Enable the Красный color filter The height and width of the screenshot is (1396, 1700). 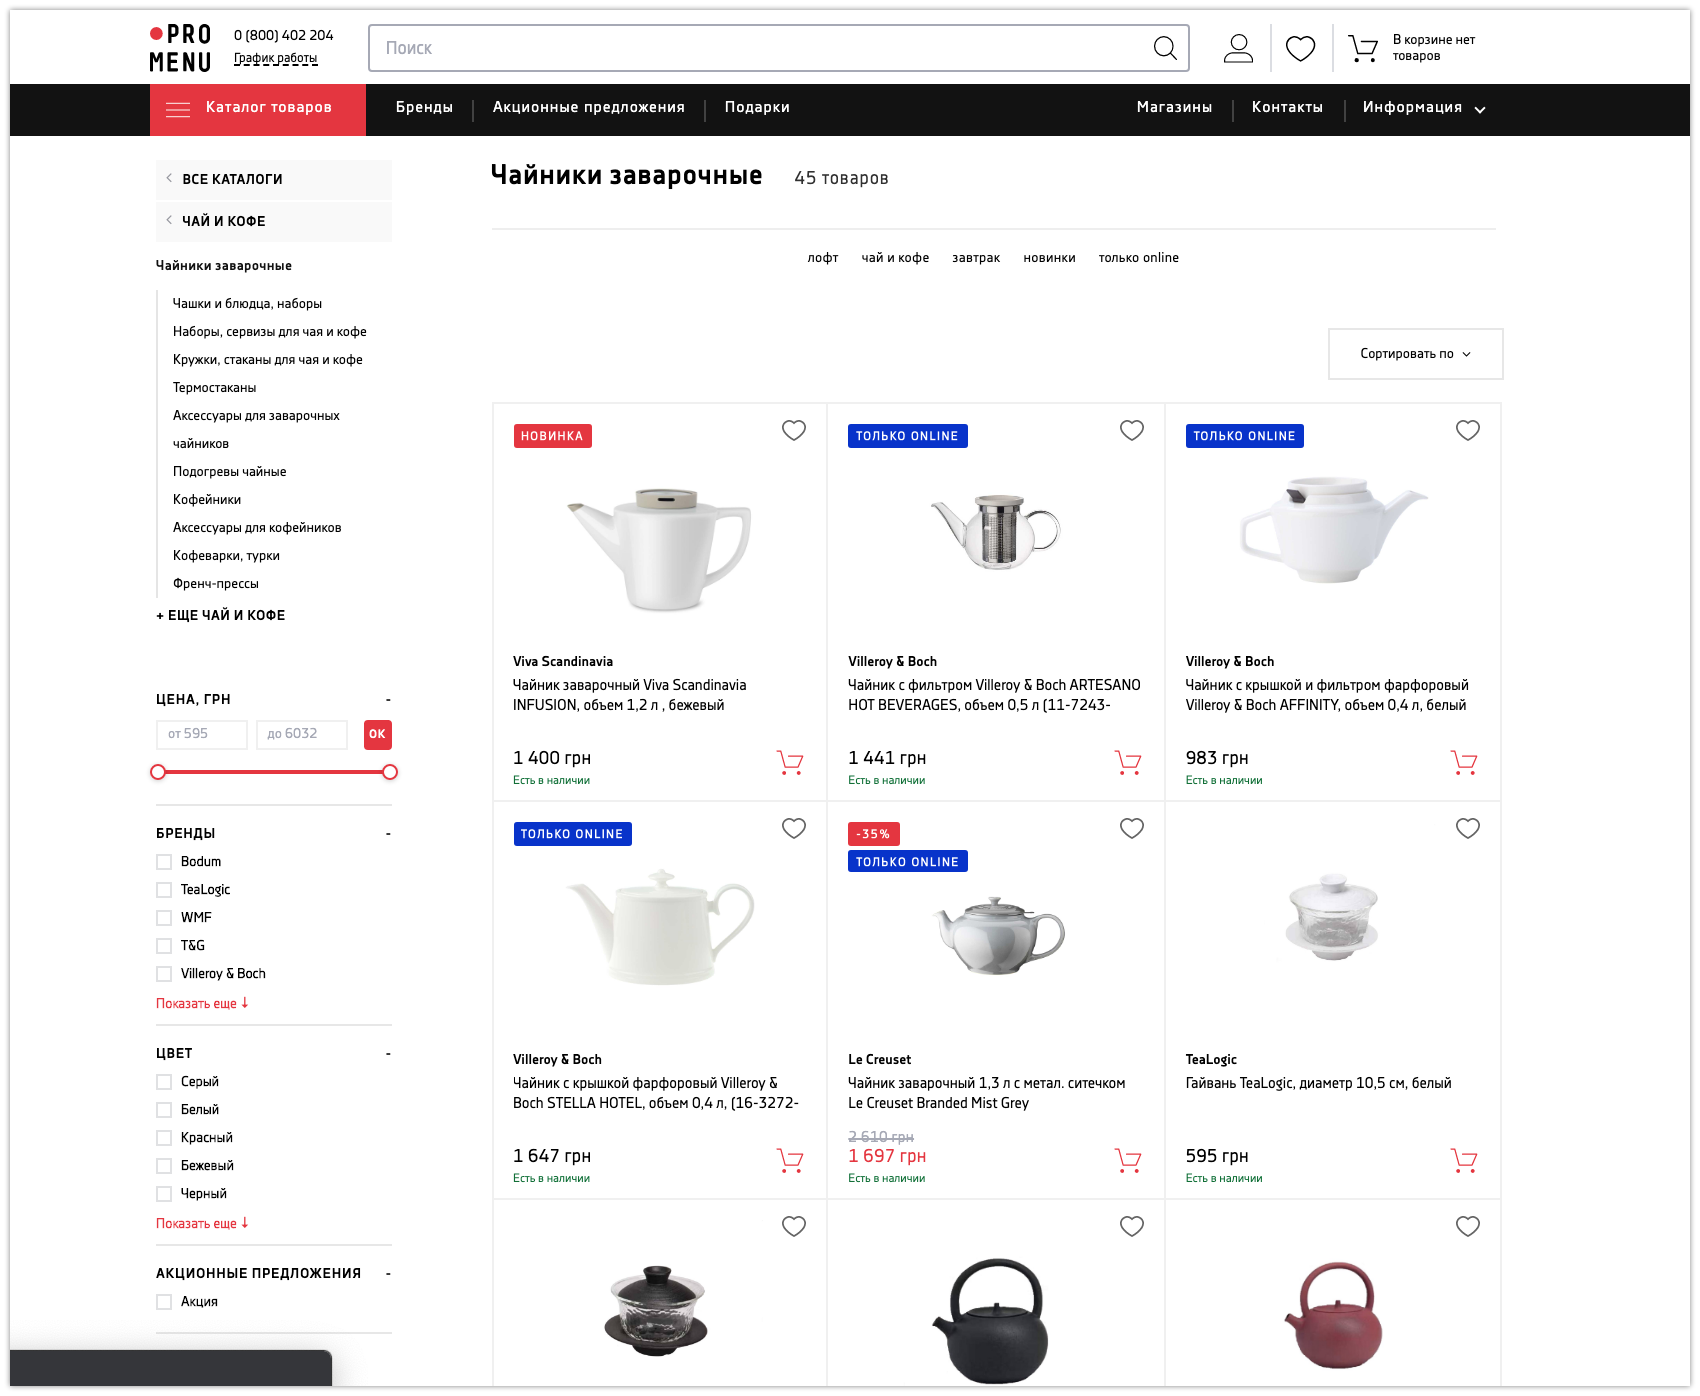pyautogui.click(x=164, y=1138)
